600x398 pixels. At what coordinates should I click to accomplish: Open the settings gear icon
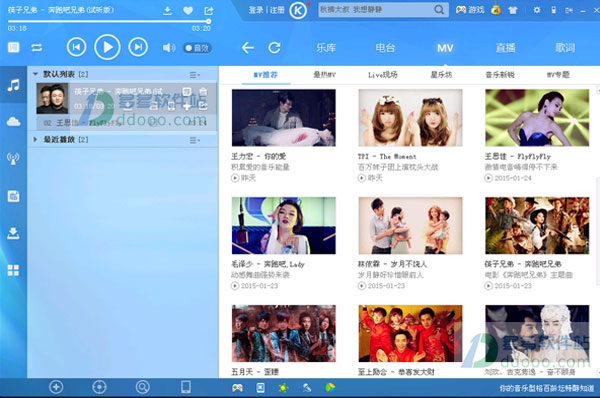[x=537, y=10]
